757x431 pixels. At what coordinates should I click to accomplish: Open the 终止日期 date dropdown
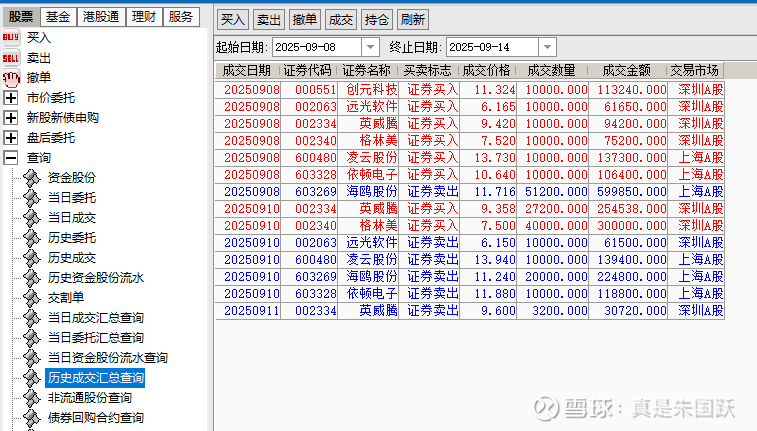[x=547, y=47]
